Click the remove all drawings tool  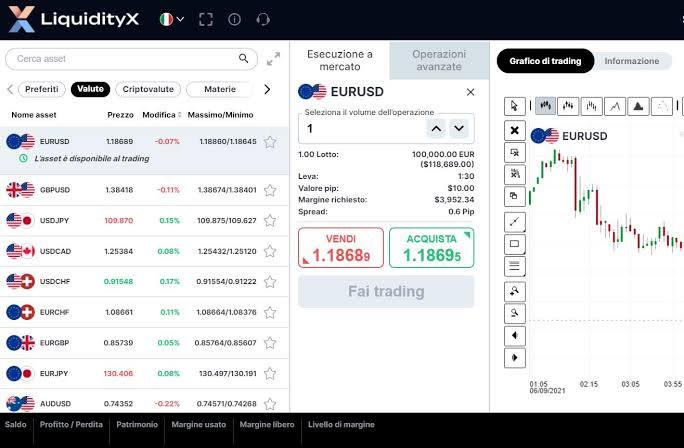515,174
